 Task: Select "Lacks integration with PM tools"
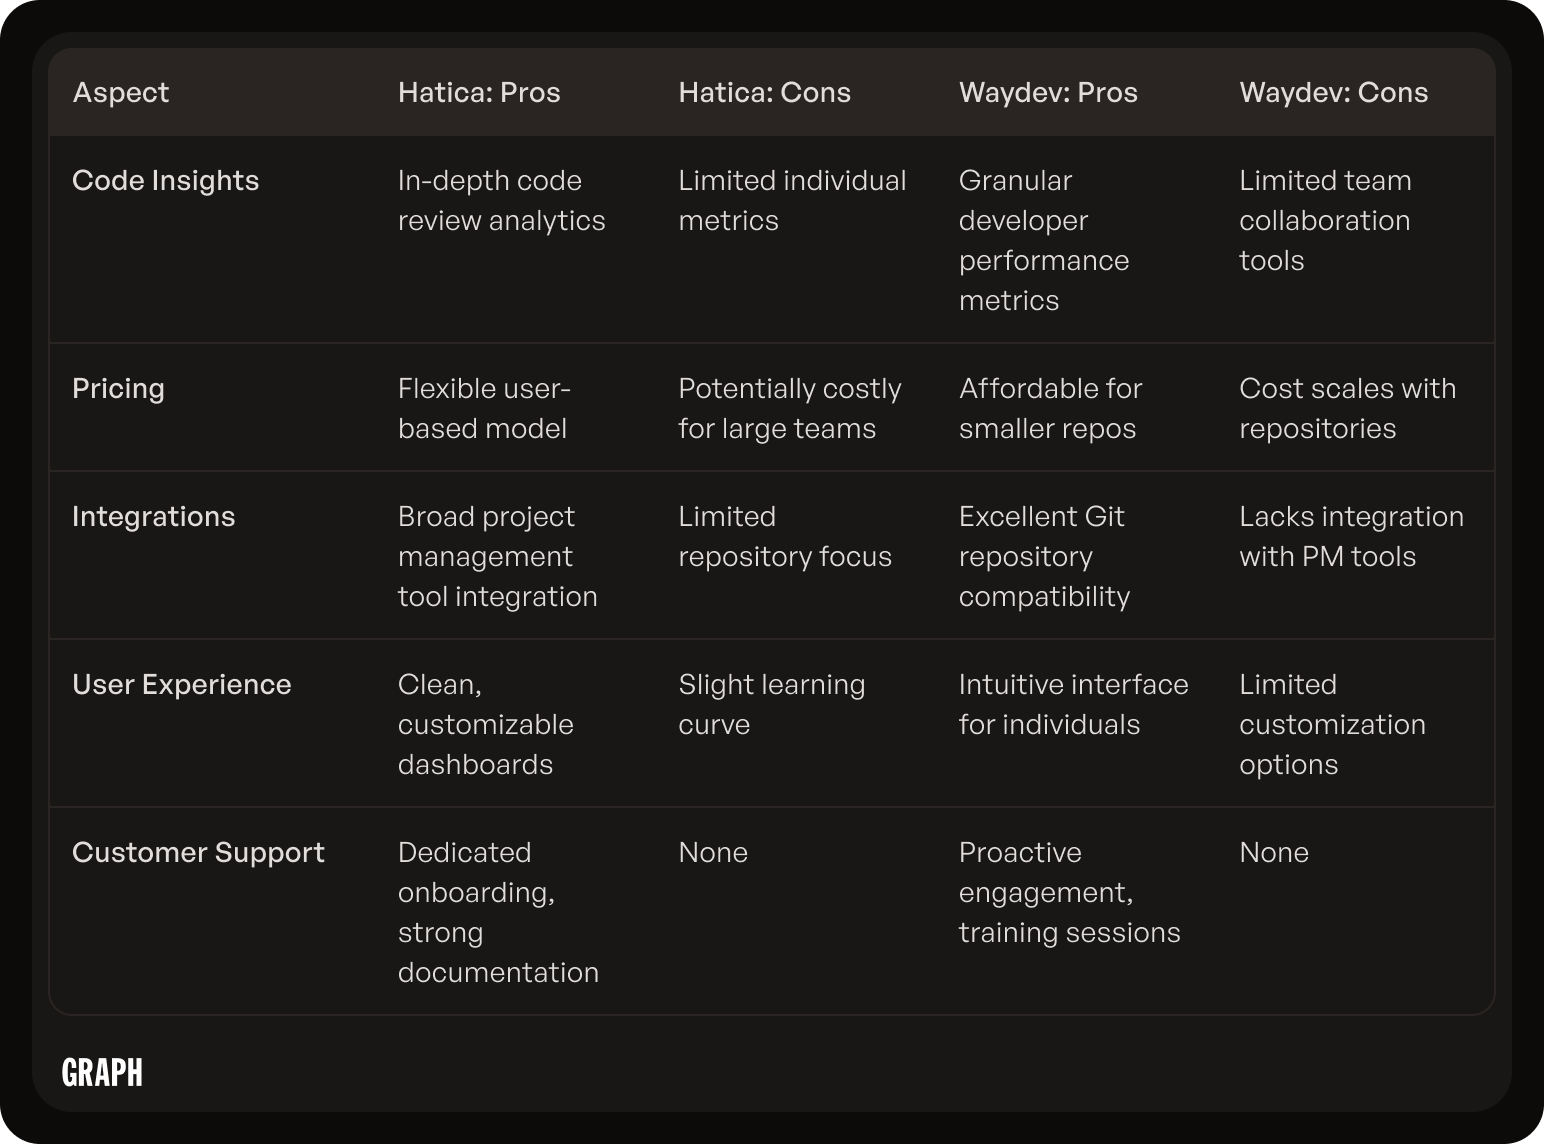click(x=1352, y=537)
